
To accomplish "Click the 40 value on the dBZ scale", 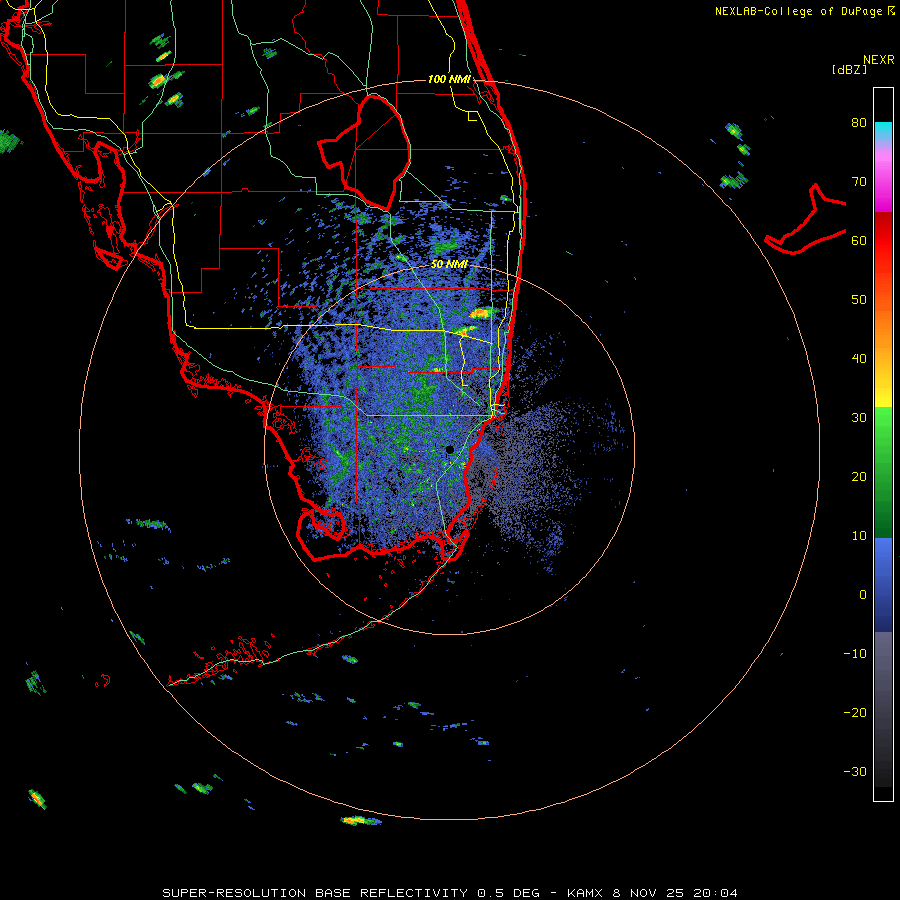I will coord(859,359).
